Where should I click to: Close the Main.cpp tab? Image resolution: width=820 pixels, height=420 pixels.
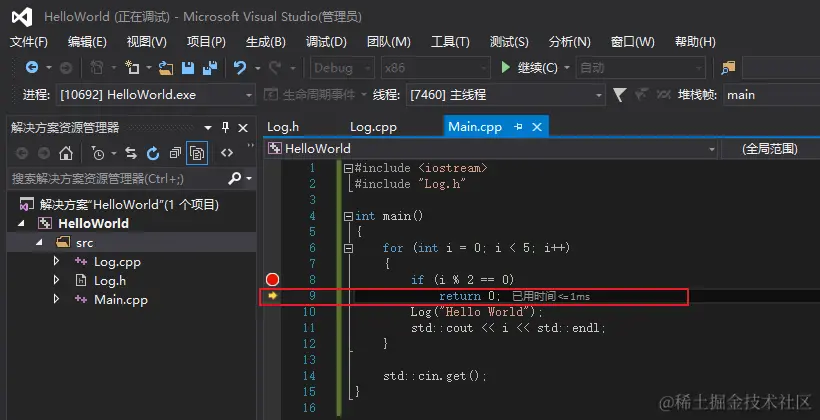pyautogui.click(x=537, y=127)
